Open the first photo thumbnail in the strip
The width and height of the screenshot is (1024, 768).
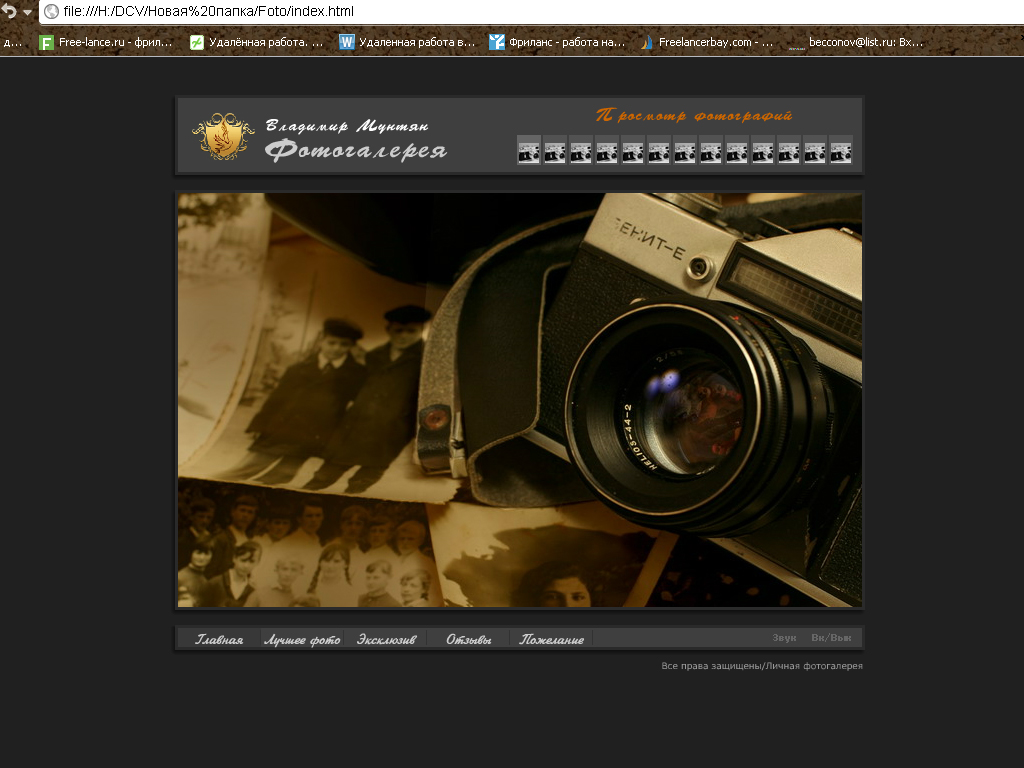click(529, 150)
